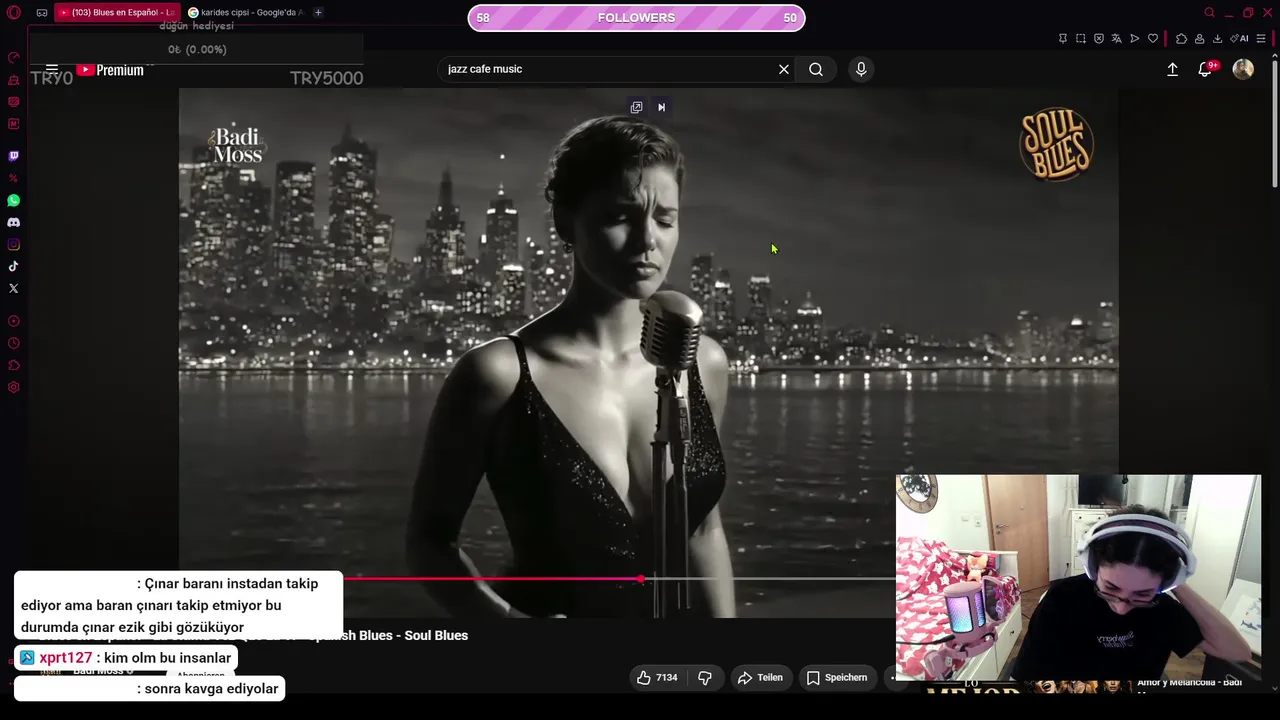Screen dimensions: 1280x720
Task: Search with voice microphone button
Action: coord(861,69)
